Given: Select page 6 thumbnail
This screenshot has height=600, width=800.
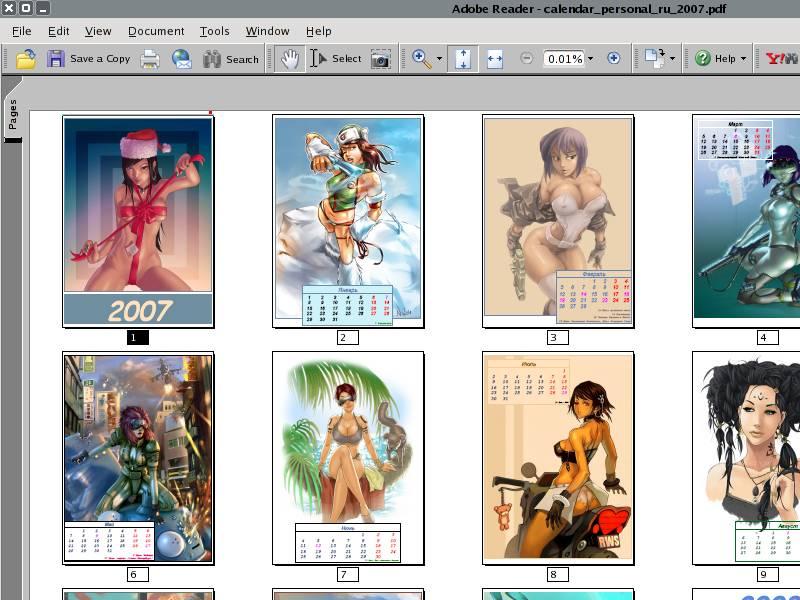Looking at the screenshot, I should [138, 458].
